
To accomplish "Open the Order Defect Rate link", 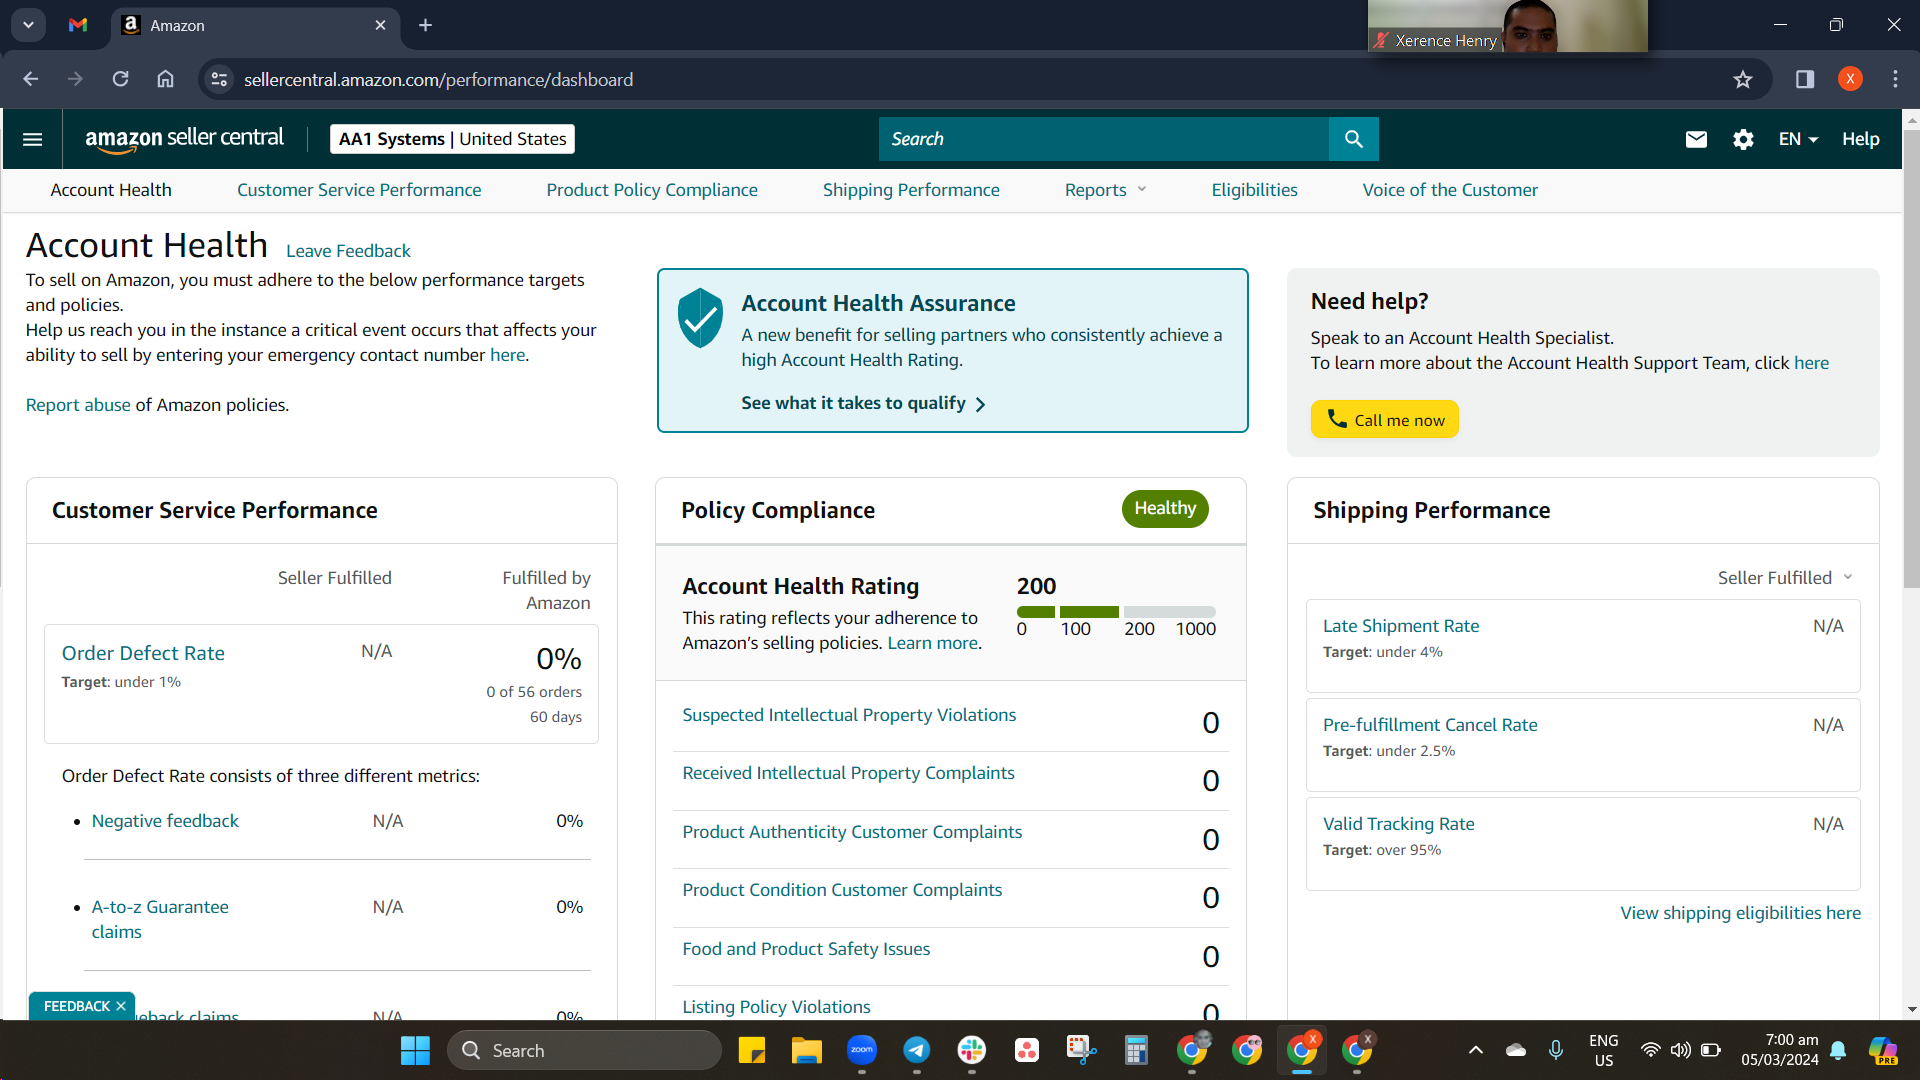I will tap(143, 653).
